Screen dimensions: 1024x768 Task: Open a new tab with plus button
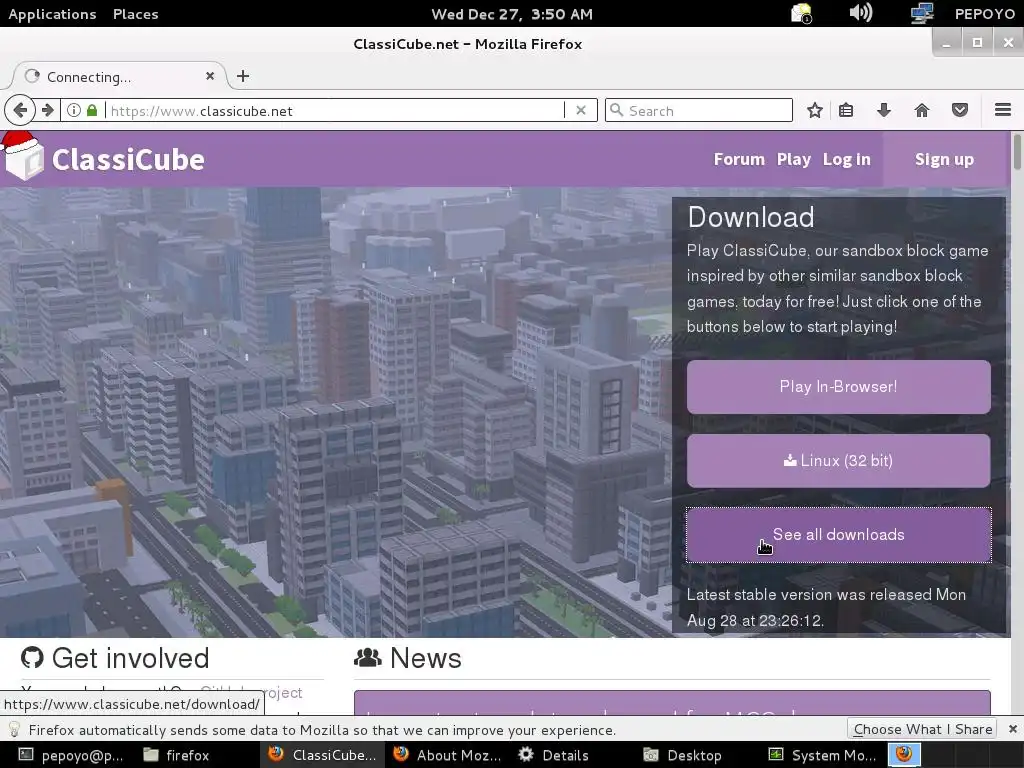tap(243, 76)
